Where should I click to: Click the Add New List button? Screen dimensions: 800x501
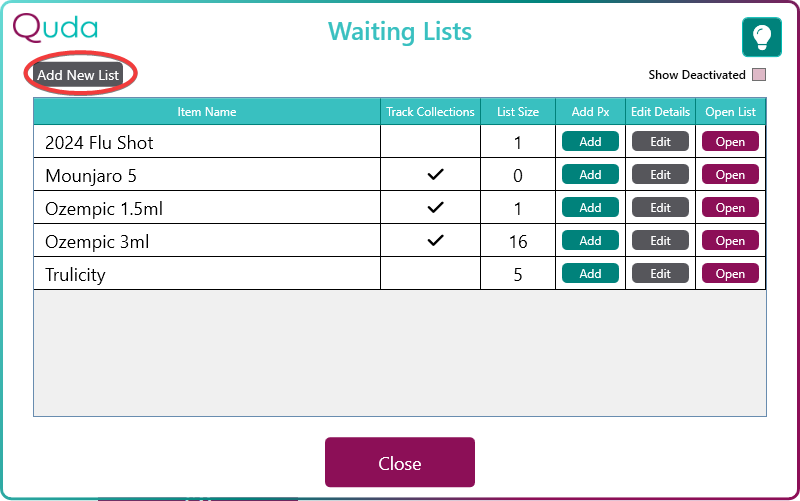pyautogui.click(x=78, y=74)
